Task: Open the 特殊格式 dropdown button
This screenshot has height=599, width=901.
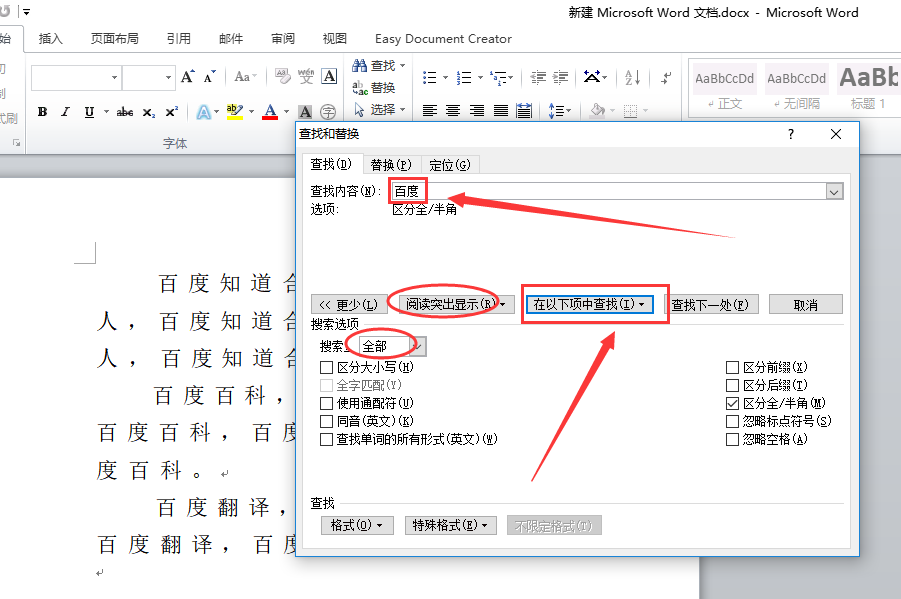Action: pos(450,525)
